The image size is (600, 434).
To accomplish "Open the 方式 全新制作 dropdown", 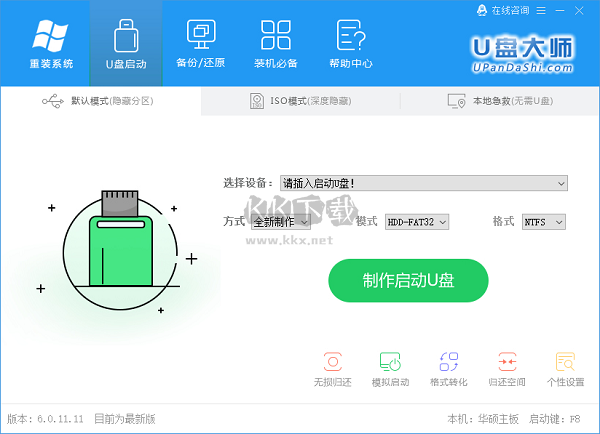I will click(281, 222).
